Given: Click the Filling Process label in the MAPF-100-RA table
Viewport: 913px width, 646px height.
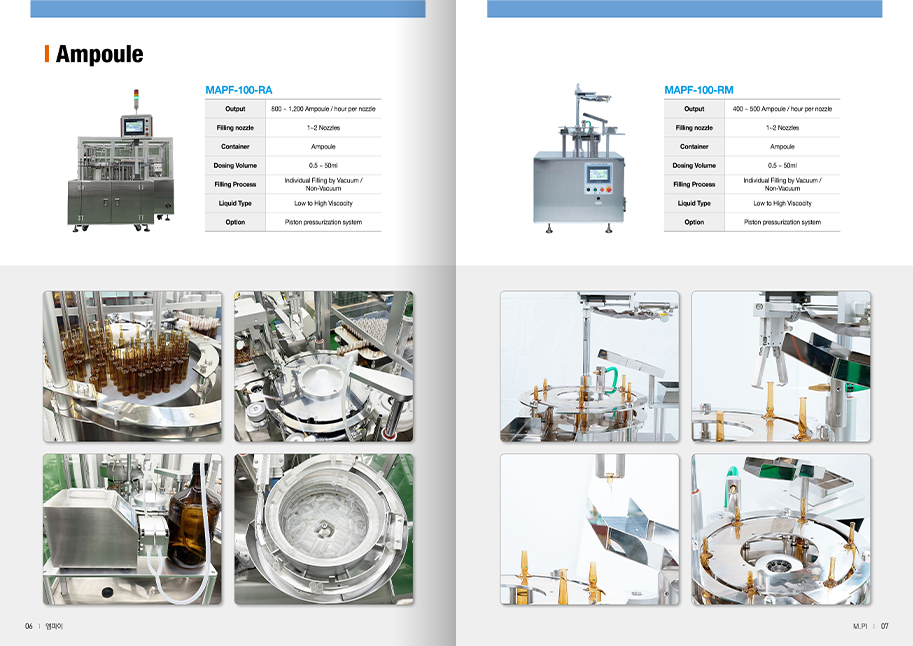Looking at the screenshot, I should 235,184.
